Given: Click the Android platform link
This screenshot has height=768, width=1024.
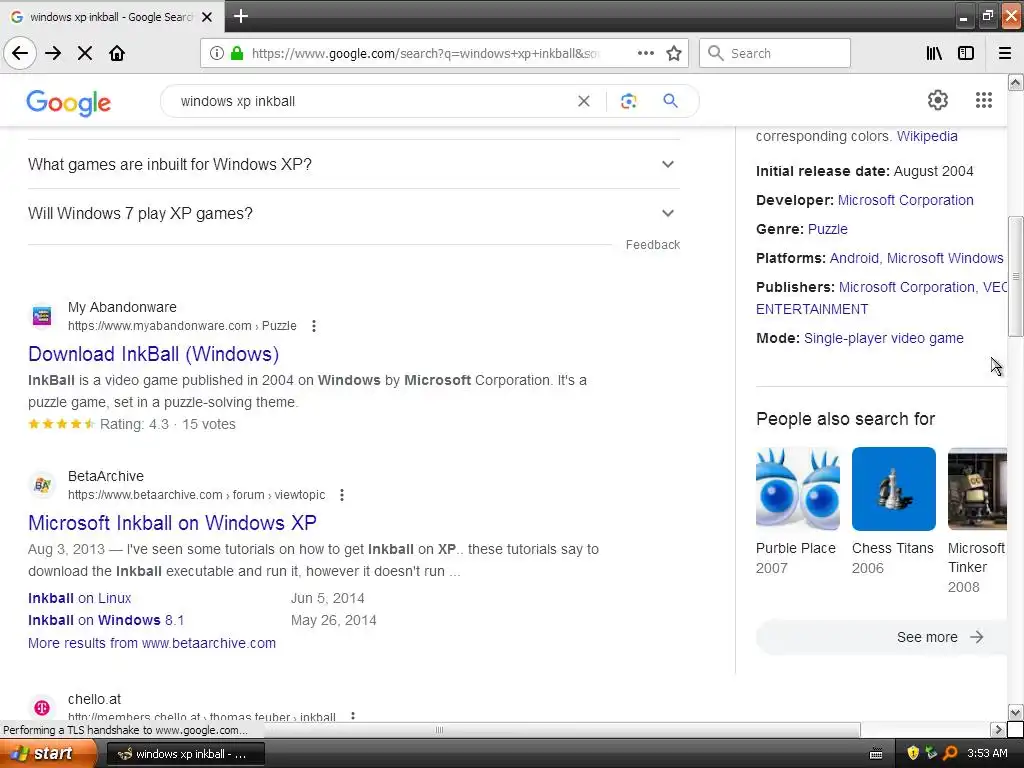Looking at the screenshot, I should click(x=854, y=259).
